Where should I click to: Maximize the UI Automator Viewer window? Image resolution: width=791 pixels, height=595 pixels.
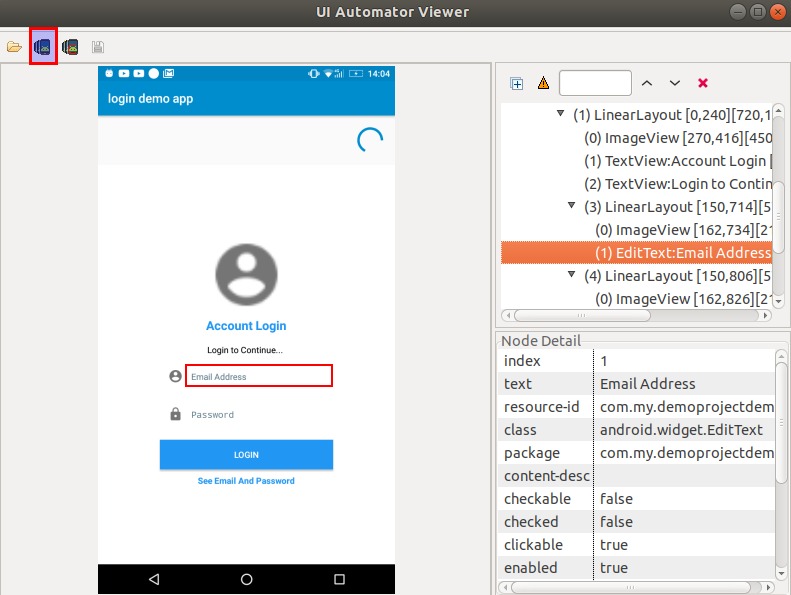click(x=758, y=12)
